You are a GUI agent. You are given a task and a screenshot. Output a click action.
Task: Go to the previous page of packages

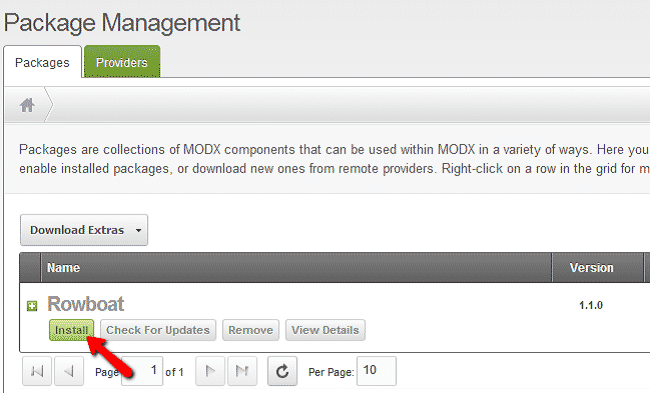69,371
